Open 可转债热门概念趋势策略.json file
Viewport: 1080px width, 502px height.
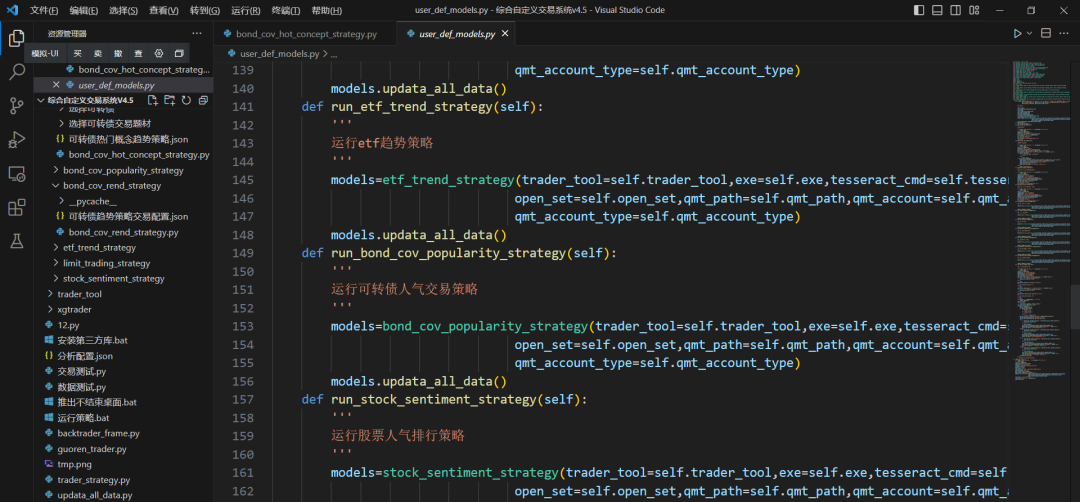pyautogui.click(x=128, y=139)
